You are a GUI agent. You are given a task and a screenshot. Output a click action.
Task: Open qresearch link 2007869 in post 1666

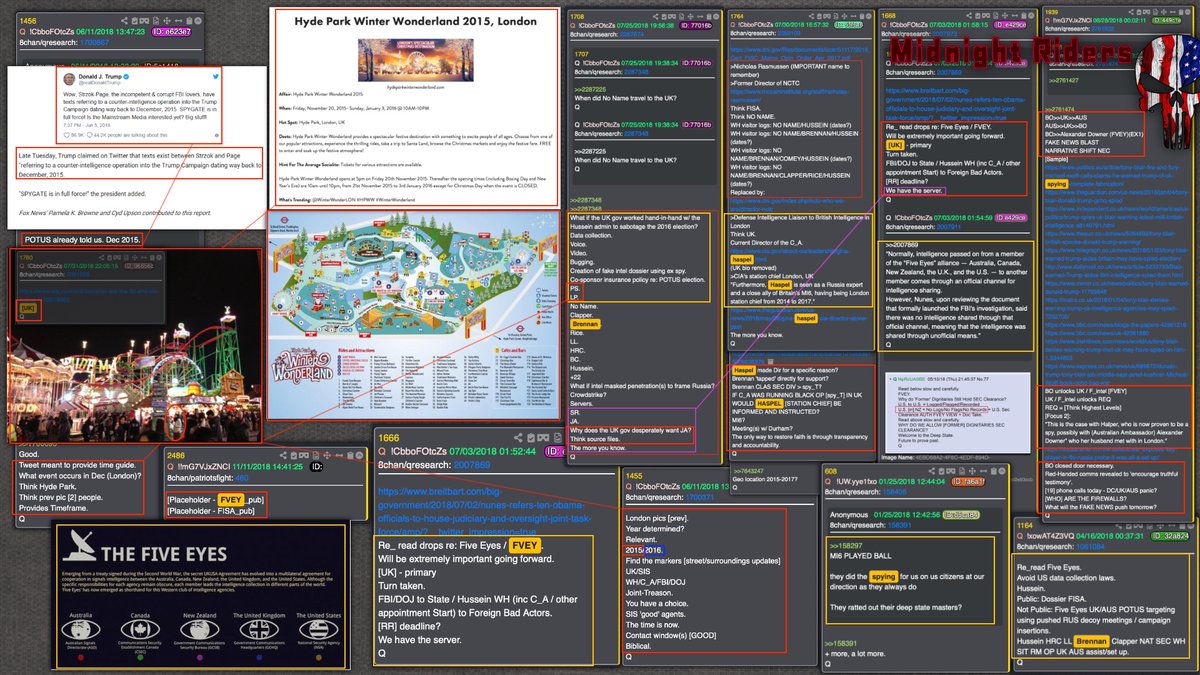coord(471,465)
